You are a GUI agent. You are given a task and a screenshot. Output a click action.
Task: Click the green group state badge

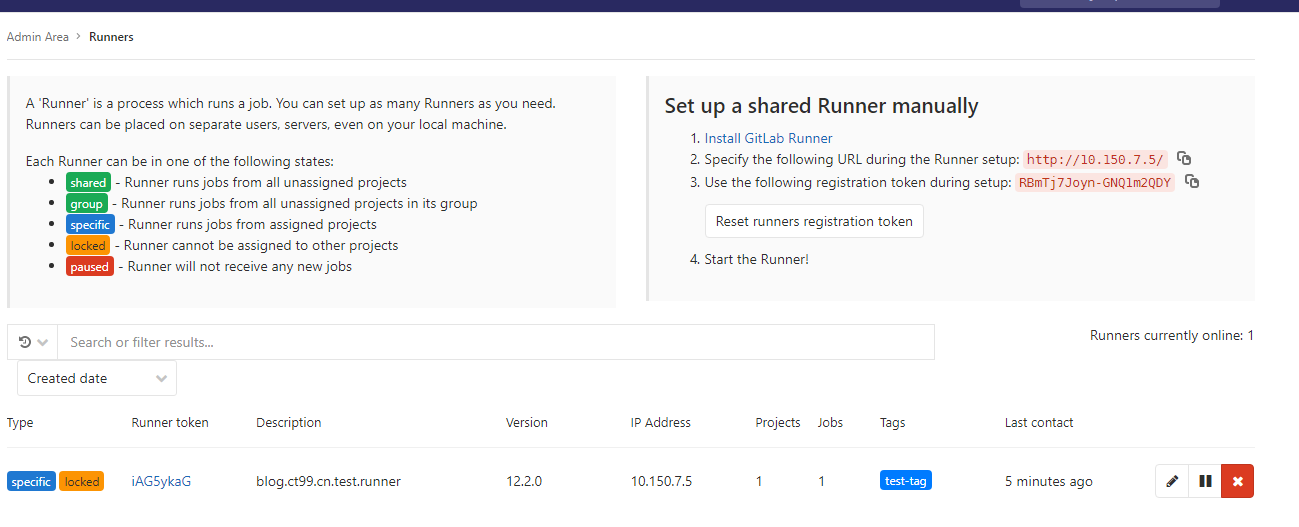tap(87, 204)
